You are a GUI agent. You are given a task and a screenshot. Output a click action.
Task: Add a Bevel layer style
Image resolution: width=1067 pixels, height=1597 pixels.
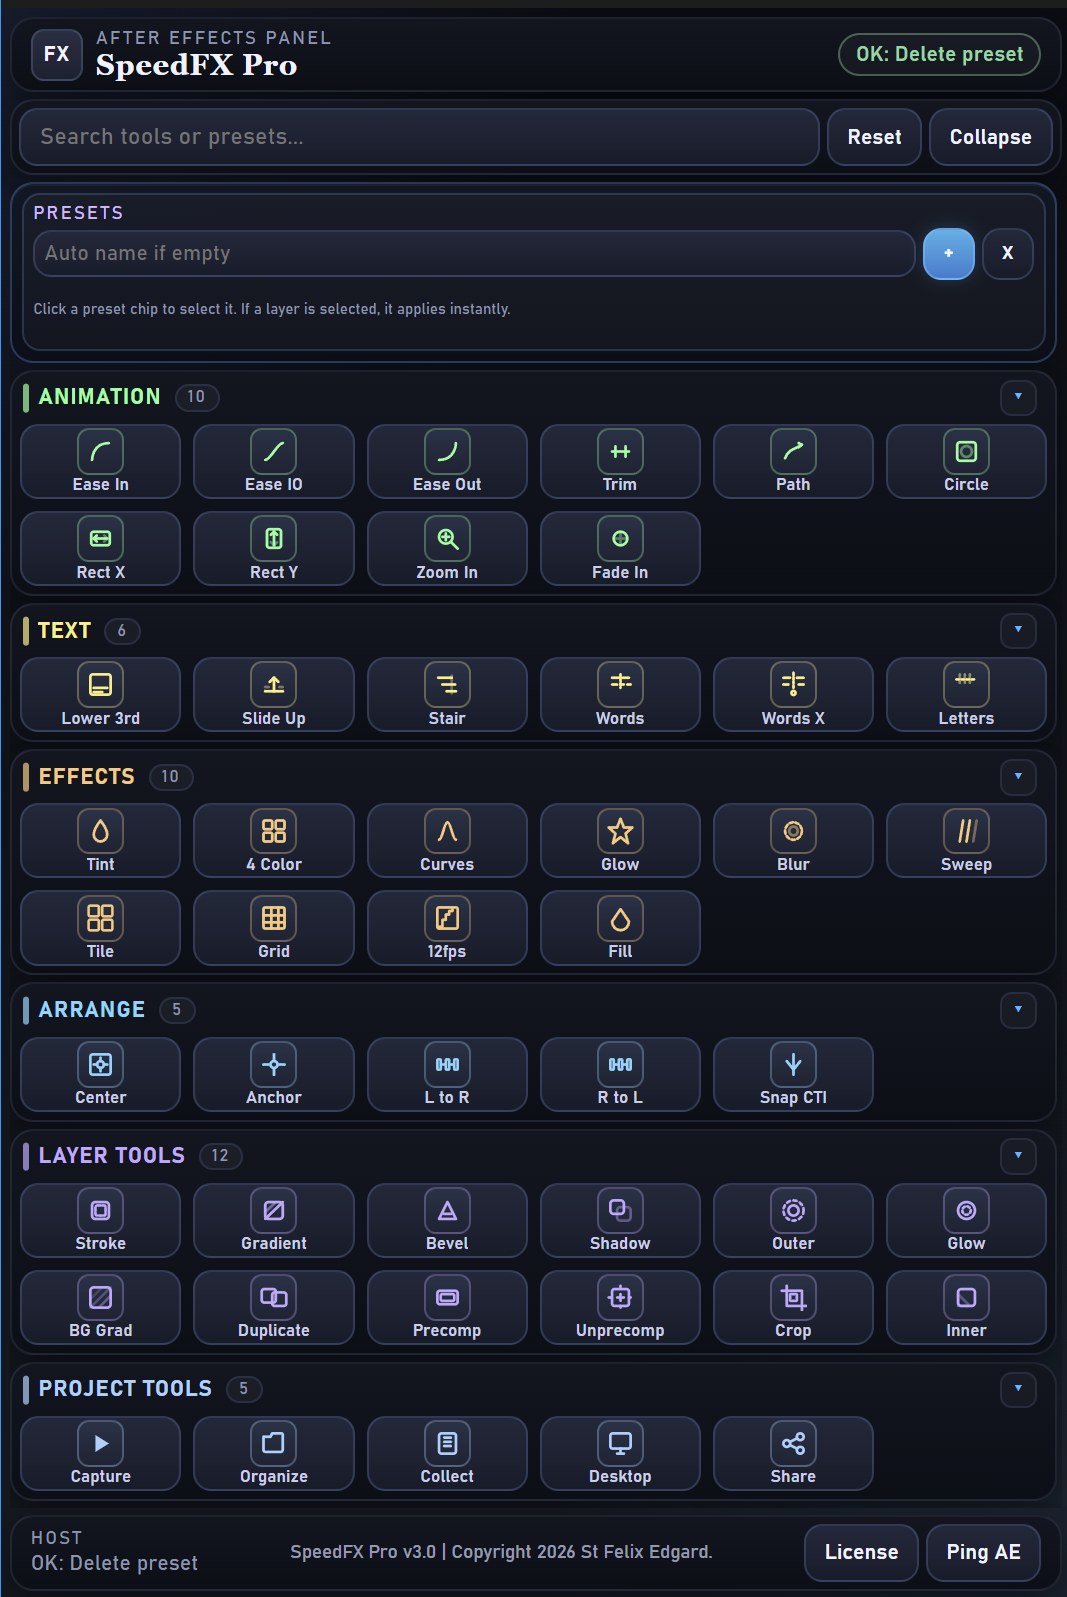tap(447, 1220)
